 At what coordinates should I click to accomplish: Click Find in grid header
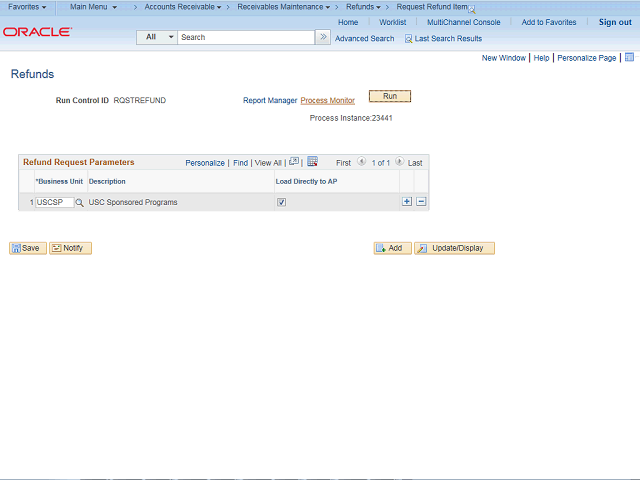coord(240,163)
